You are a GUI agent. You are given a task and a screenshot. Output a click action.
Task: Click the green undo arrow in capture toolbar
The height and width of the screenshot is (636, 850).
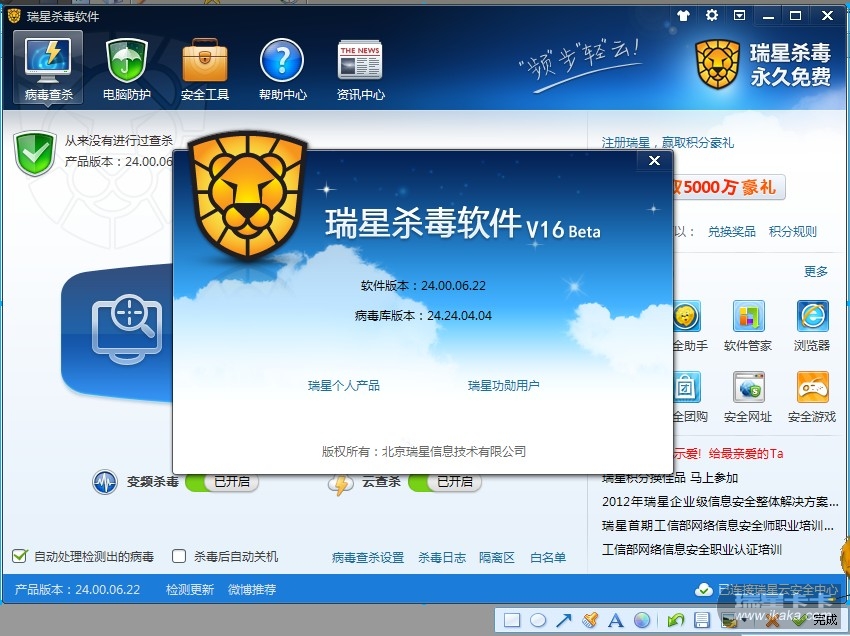[675, 620]
